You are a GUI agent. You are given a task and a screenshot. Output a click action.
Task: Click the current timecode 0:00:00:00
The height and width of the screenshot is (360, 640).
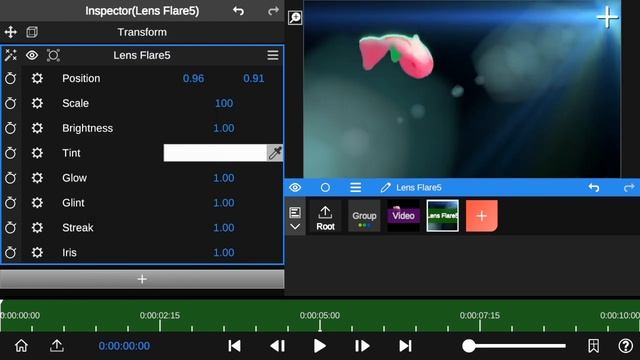(124, 346)
